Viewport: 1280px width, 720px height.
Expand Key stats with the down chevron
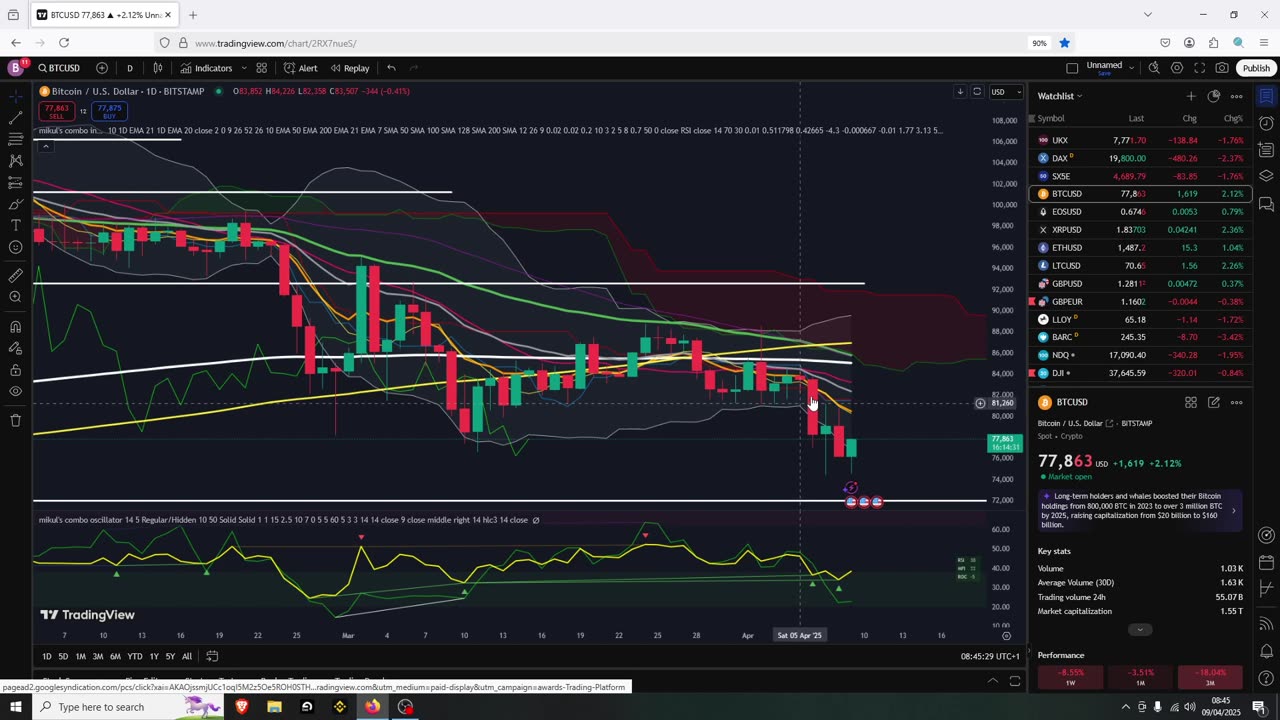1139,630
